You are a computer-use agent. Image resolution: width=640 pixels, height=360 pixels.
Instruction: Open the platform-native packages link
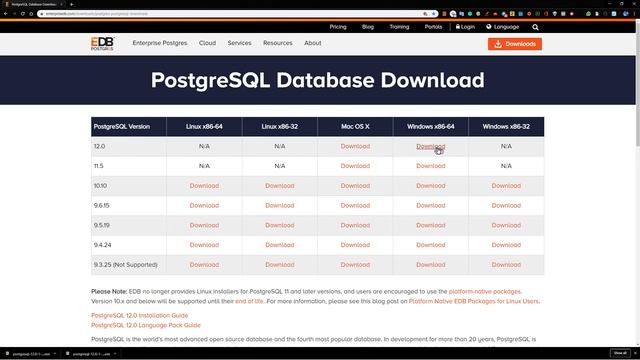(x=485, y=291)
